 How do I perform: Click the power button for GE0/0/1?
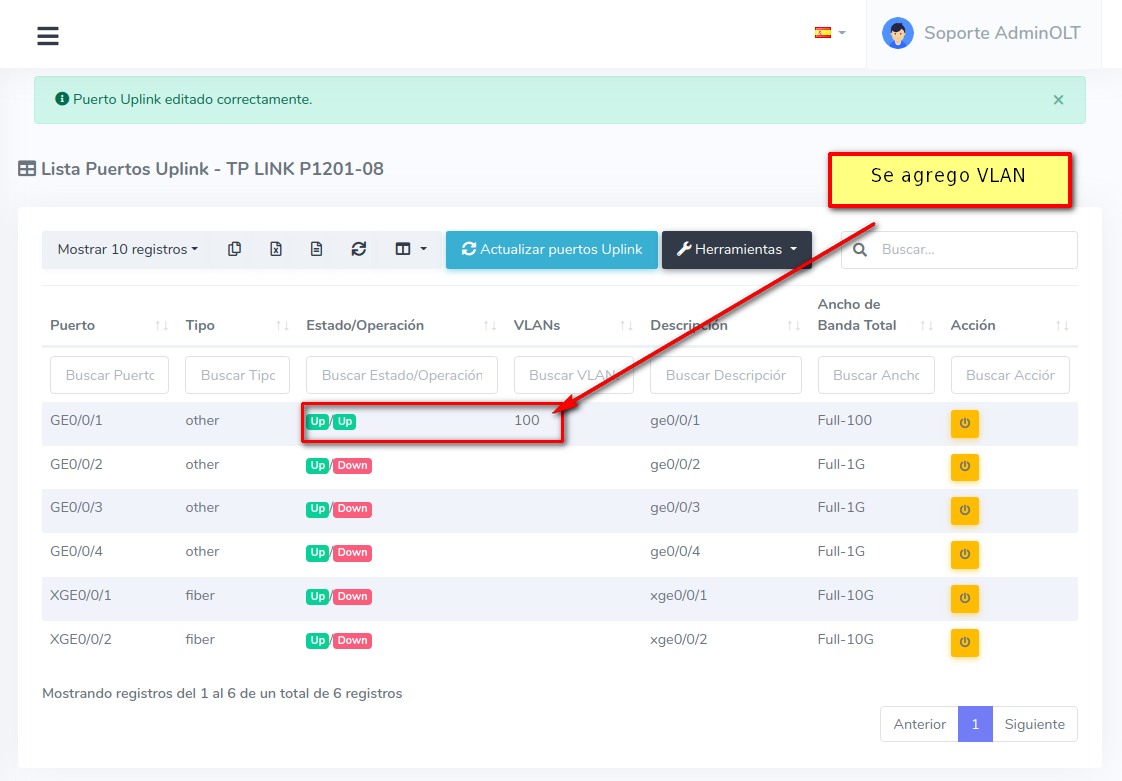click(964, 423)
